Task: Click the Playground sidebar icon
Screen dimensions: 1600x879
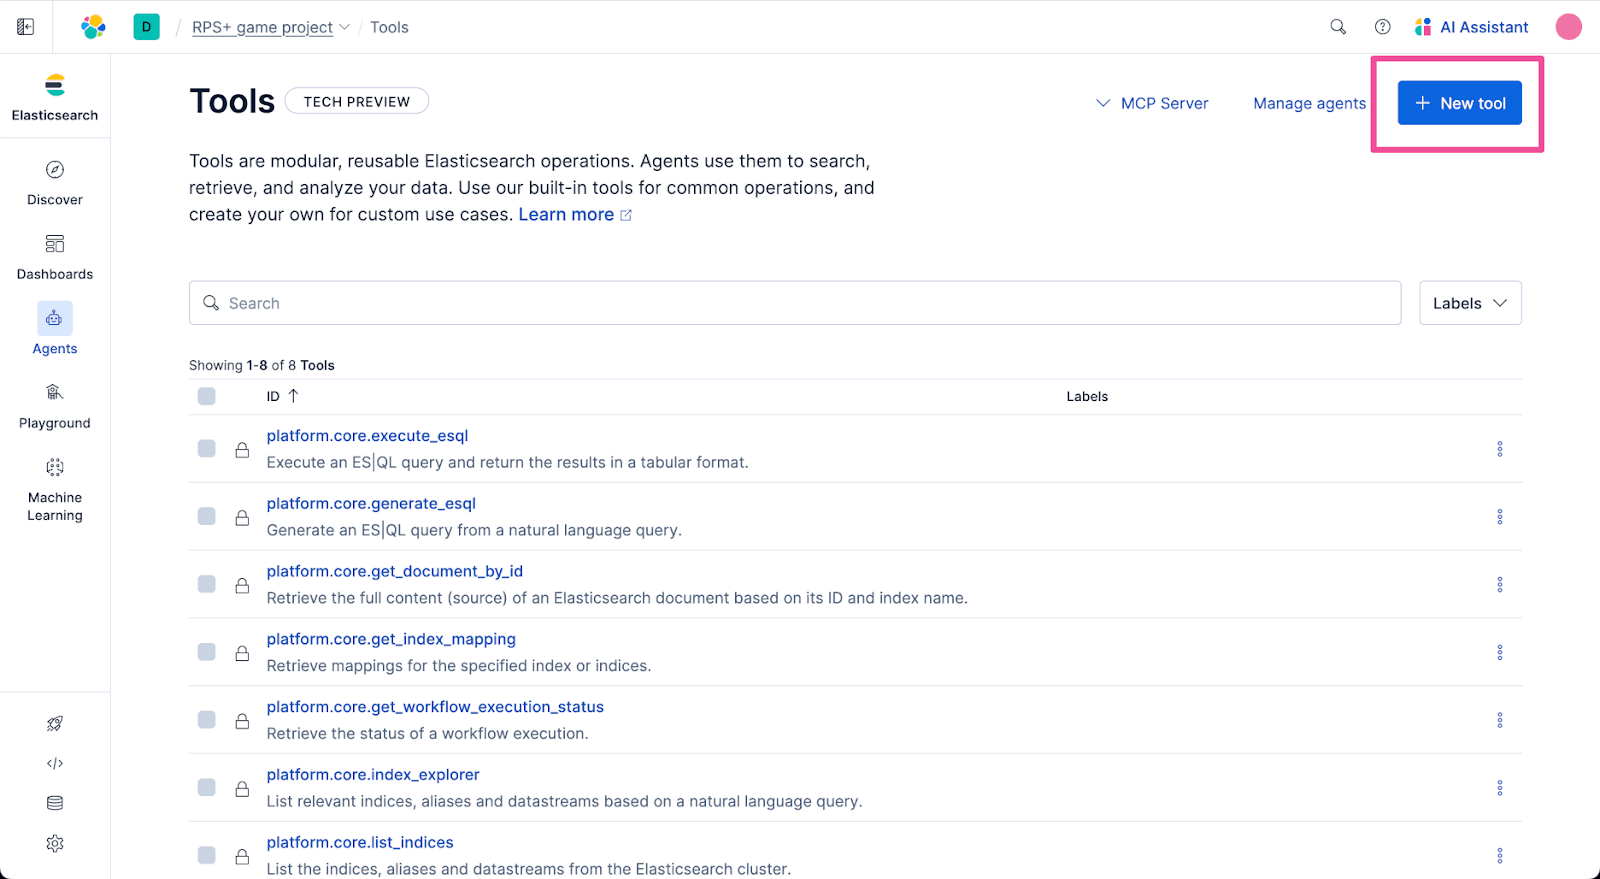Action: [55, 393]
